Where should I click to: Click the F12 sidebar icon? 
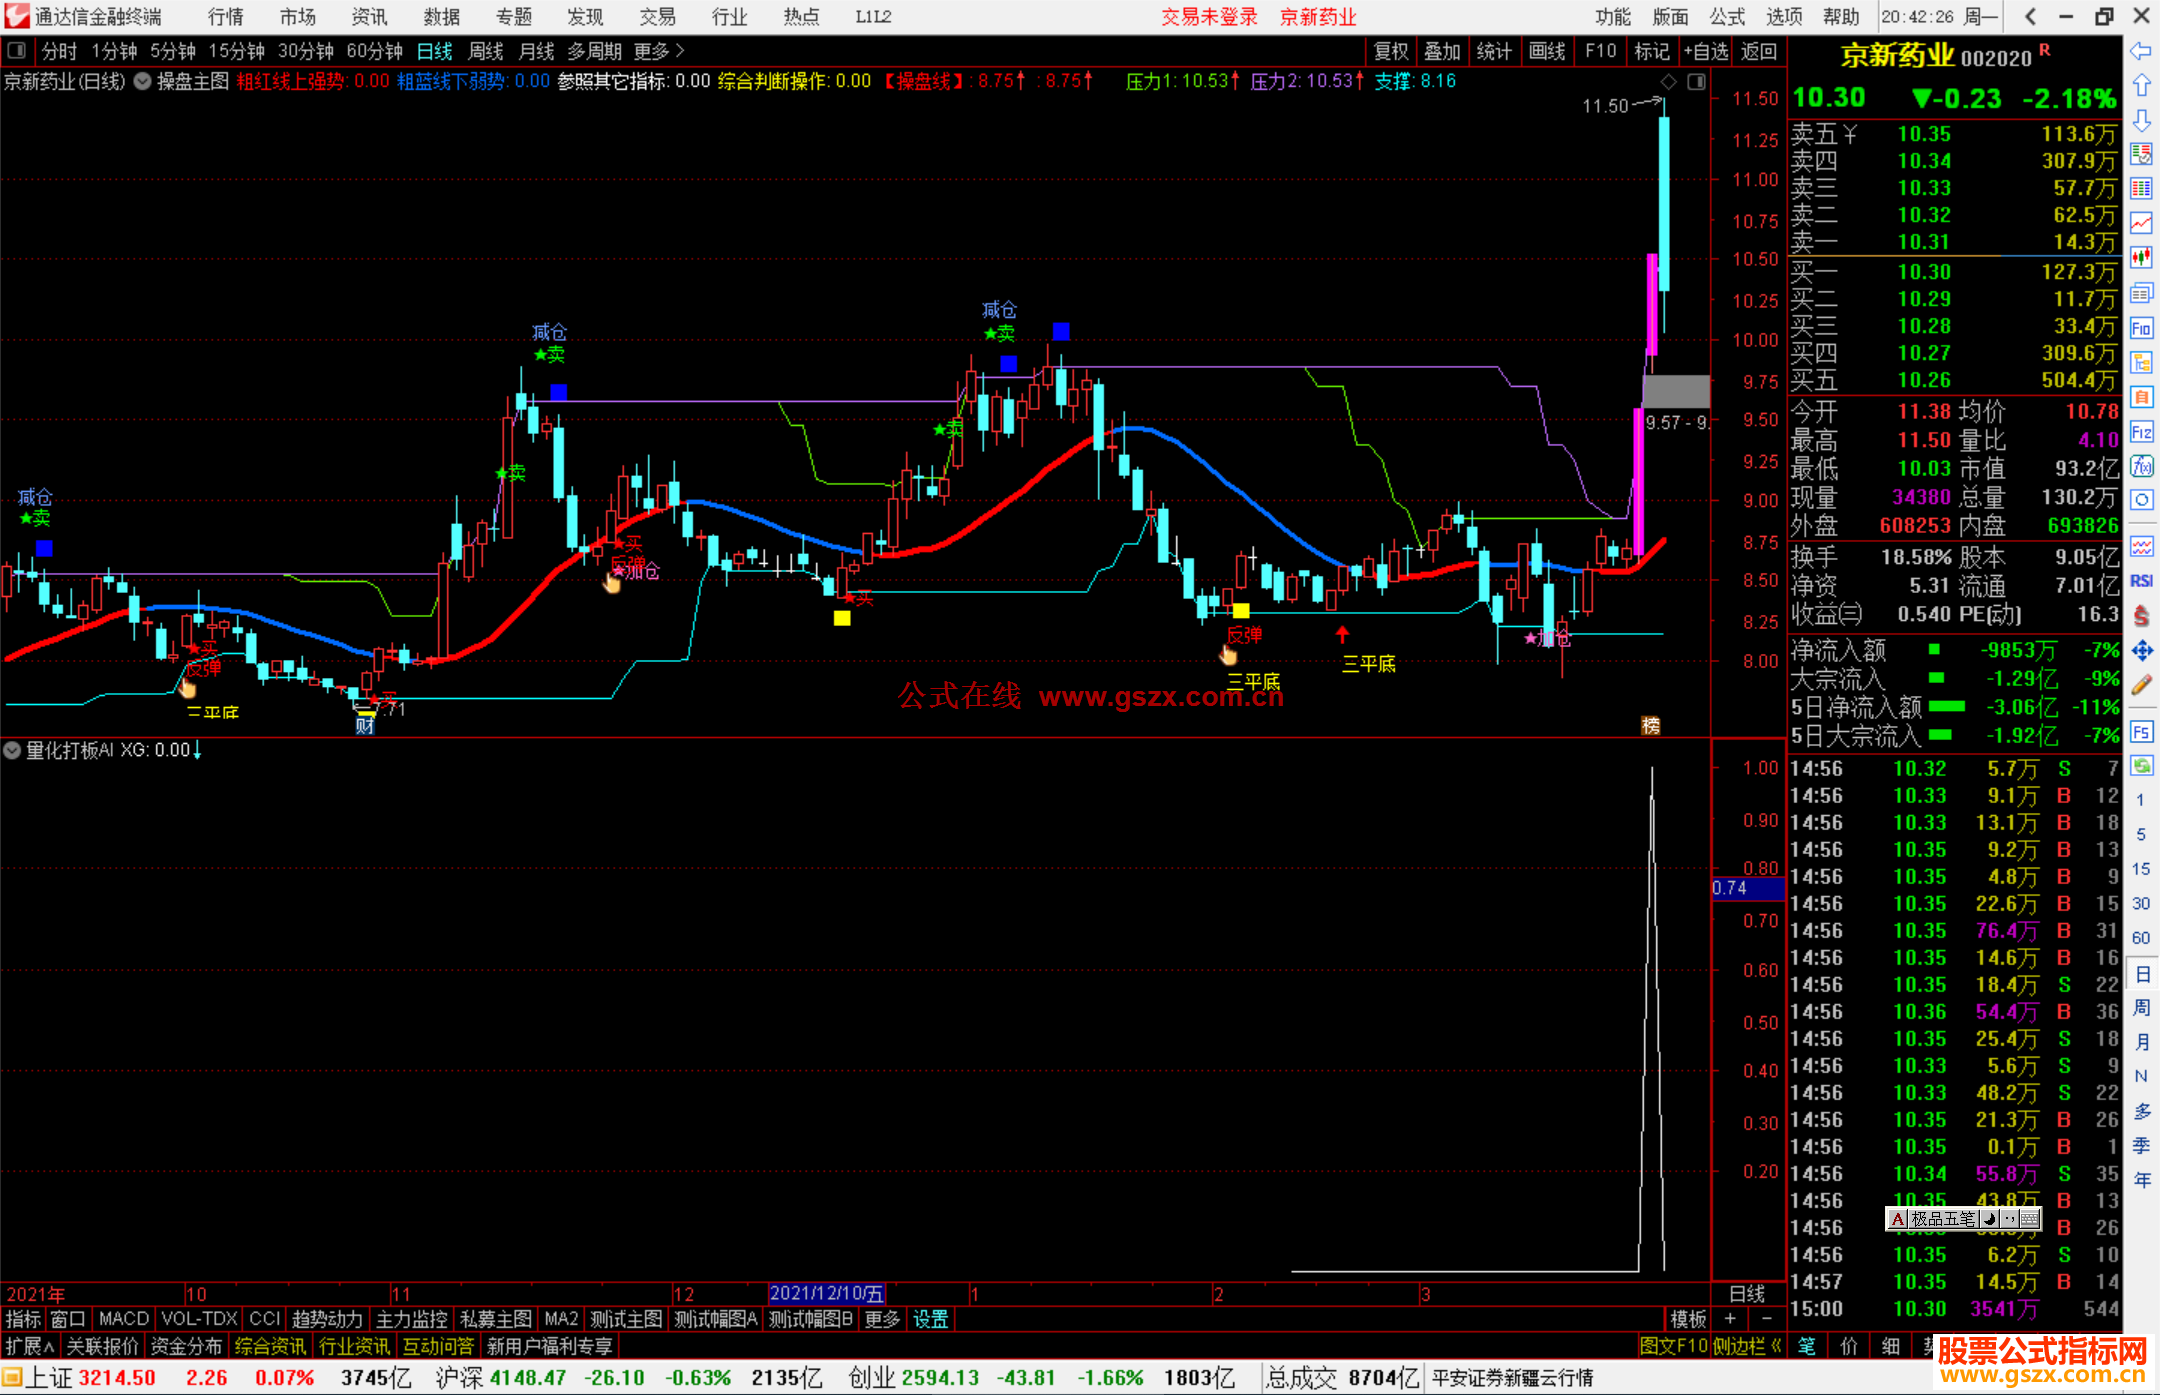click(2141, 432)
